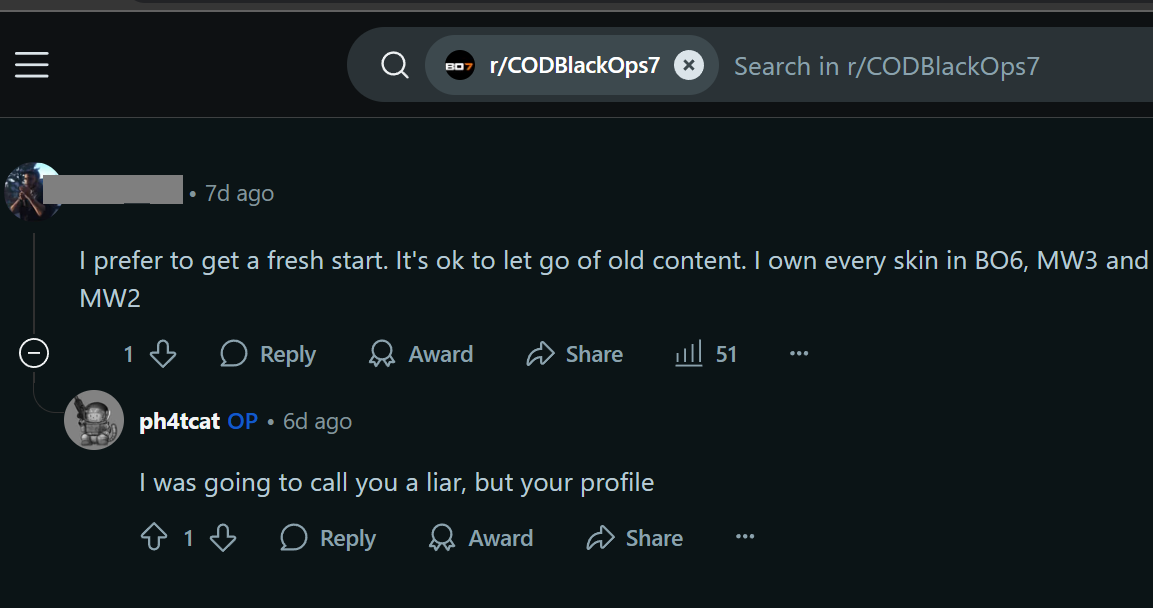
Task: View insights showing 51 views
Action: 706,354
